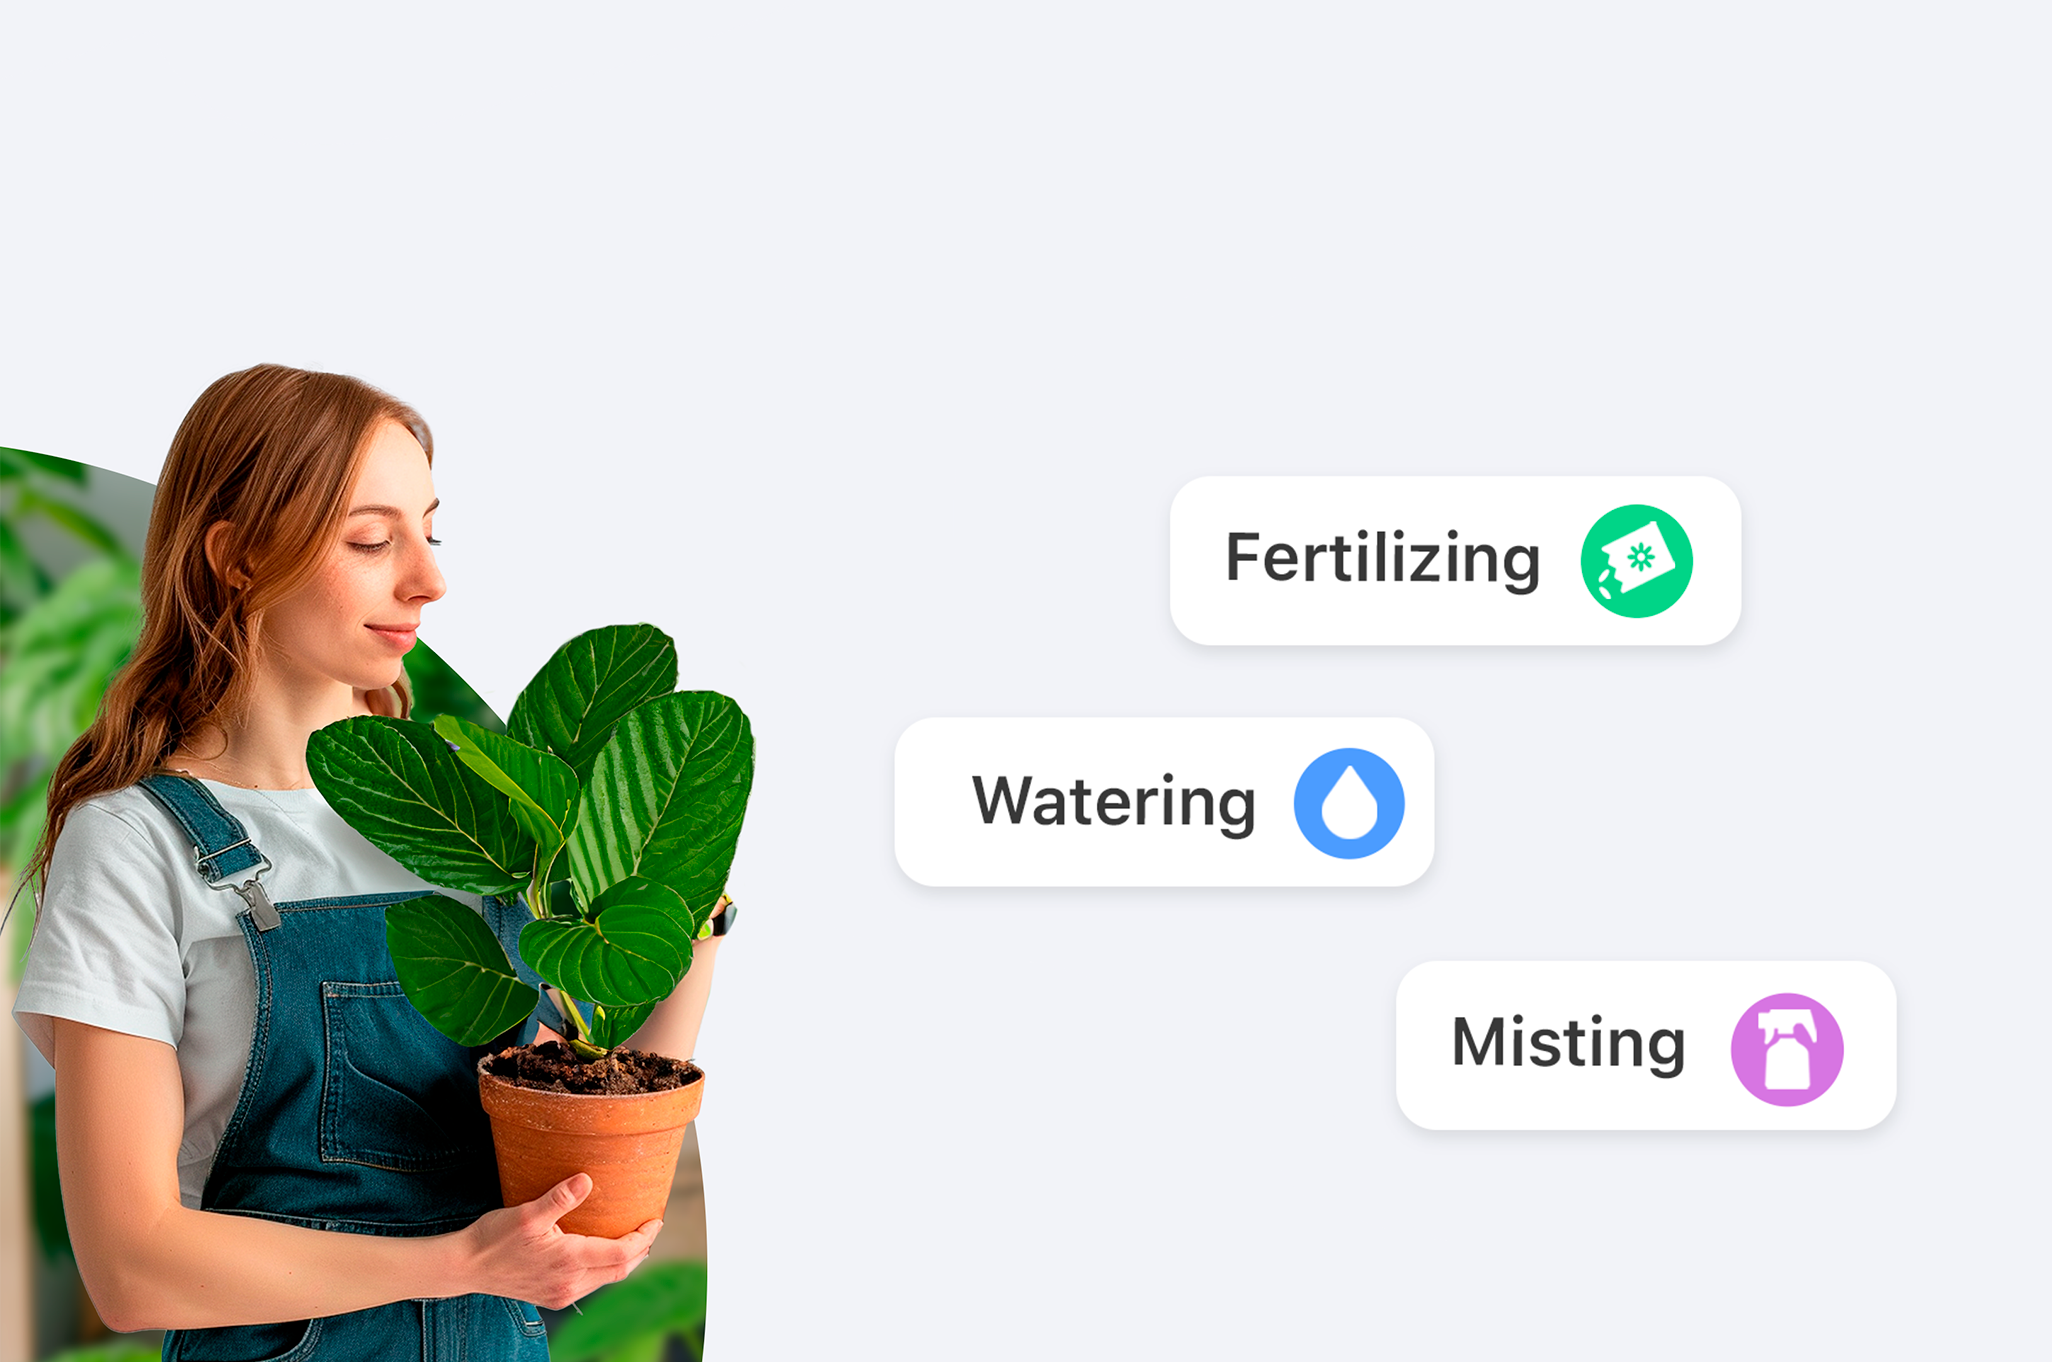The height and width of the screenshot is (1362, 2052).
Task: Tap the blue water drop icon
Action: tap(1349, 803)
